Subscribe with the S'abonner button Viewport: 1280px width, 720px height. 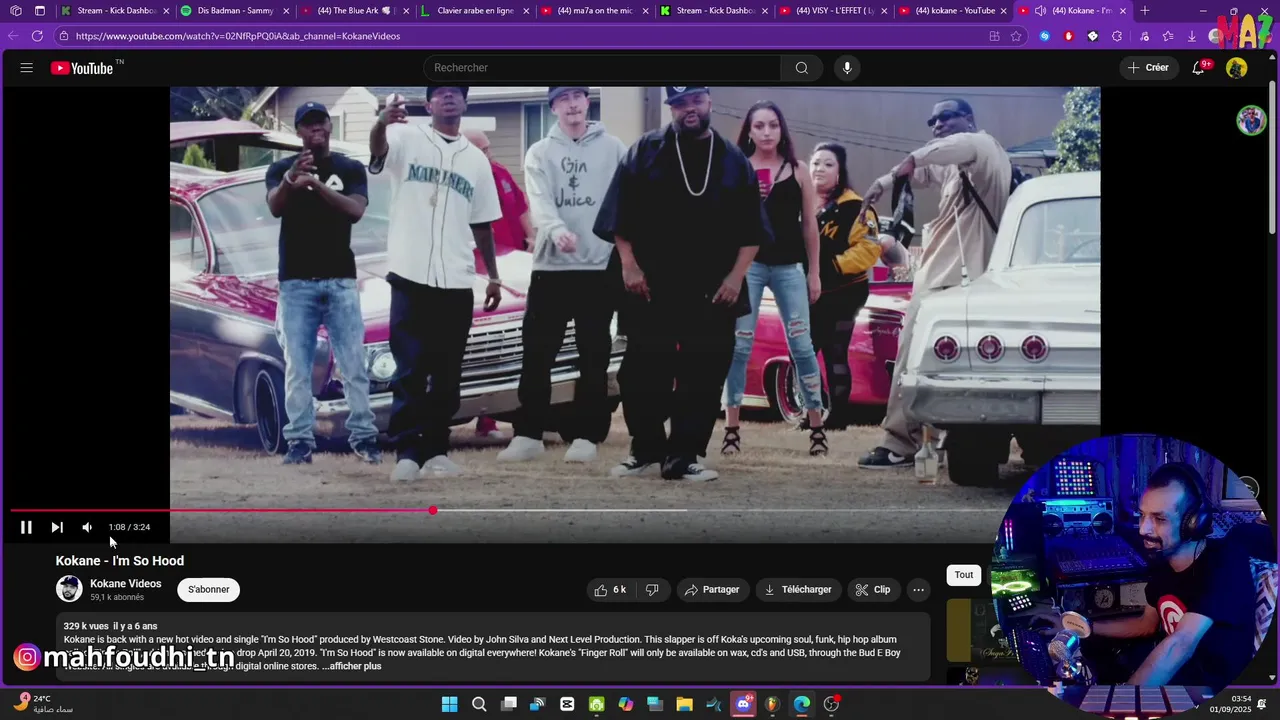pyautogui.click(x=209, y=590)
